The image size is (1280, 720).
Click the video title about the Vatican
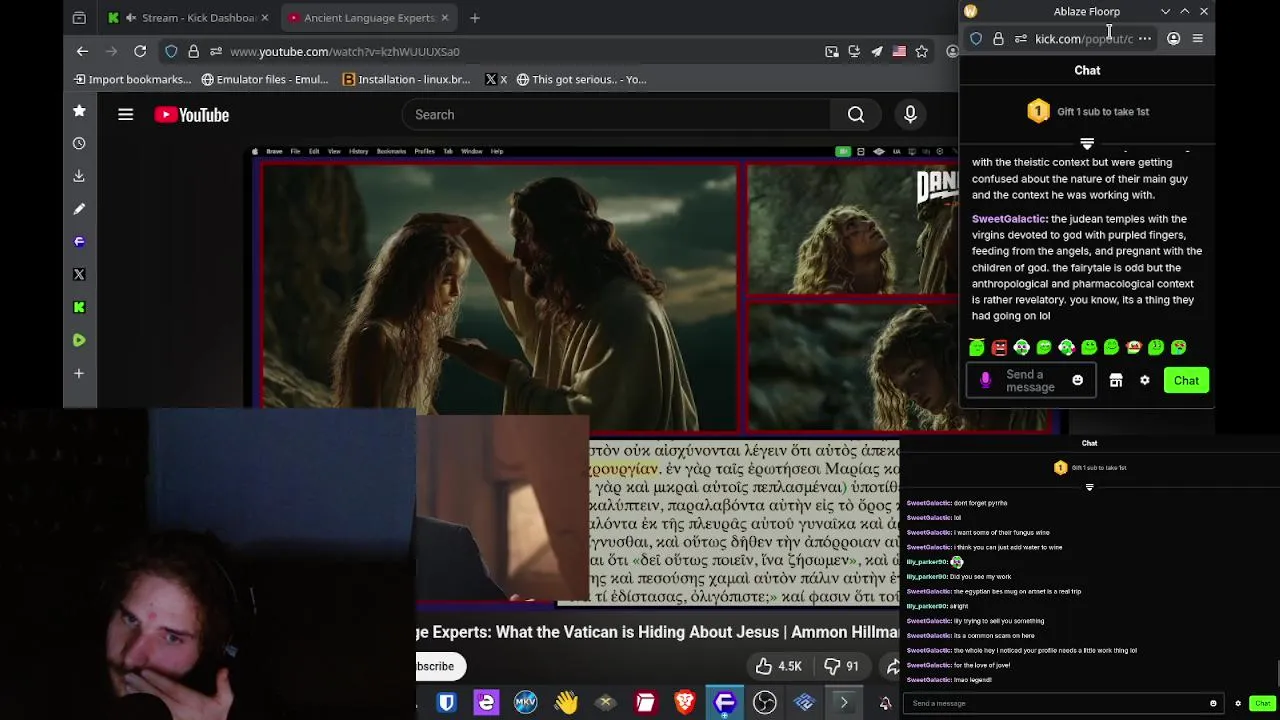[657, 632]
